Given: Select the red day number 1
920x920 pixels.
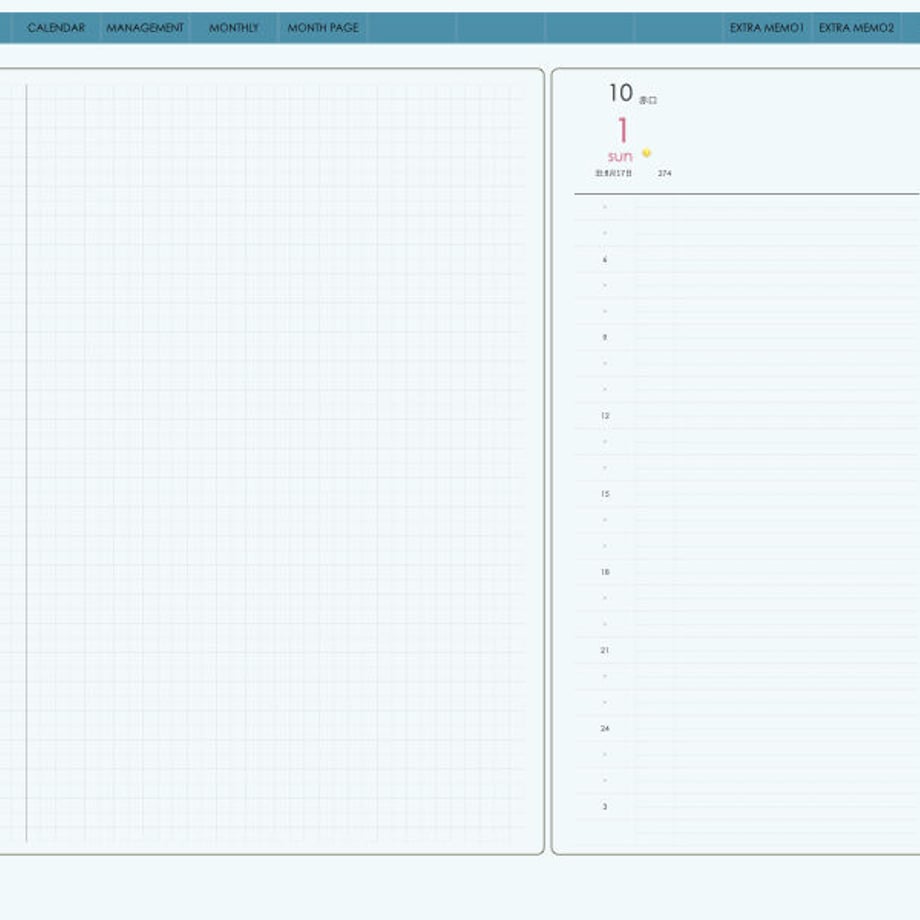Looking at the screenshot, I should click(x=623, y=130).
